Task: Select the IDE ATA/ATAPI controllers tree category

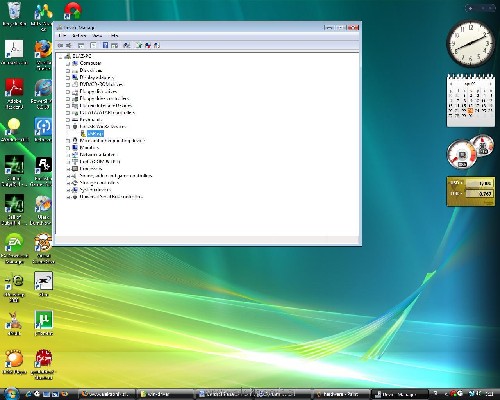Action: click(x=107, y=113)
